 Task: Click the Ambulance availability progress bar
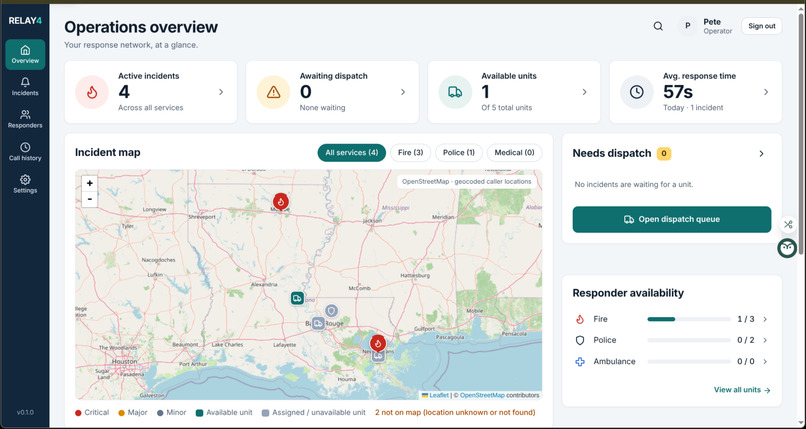pyautogui.click(x=689, y=361)
